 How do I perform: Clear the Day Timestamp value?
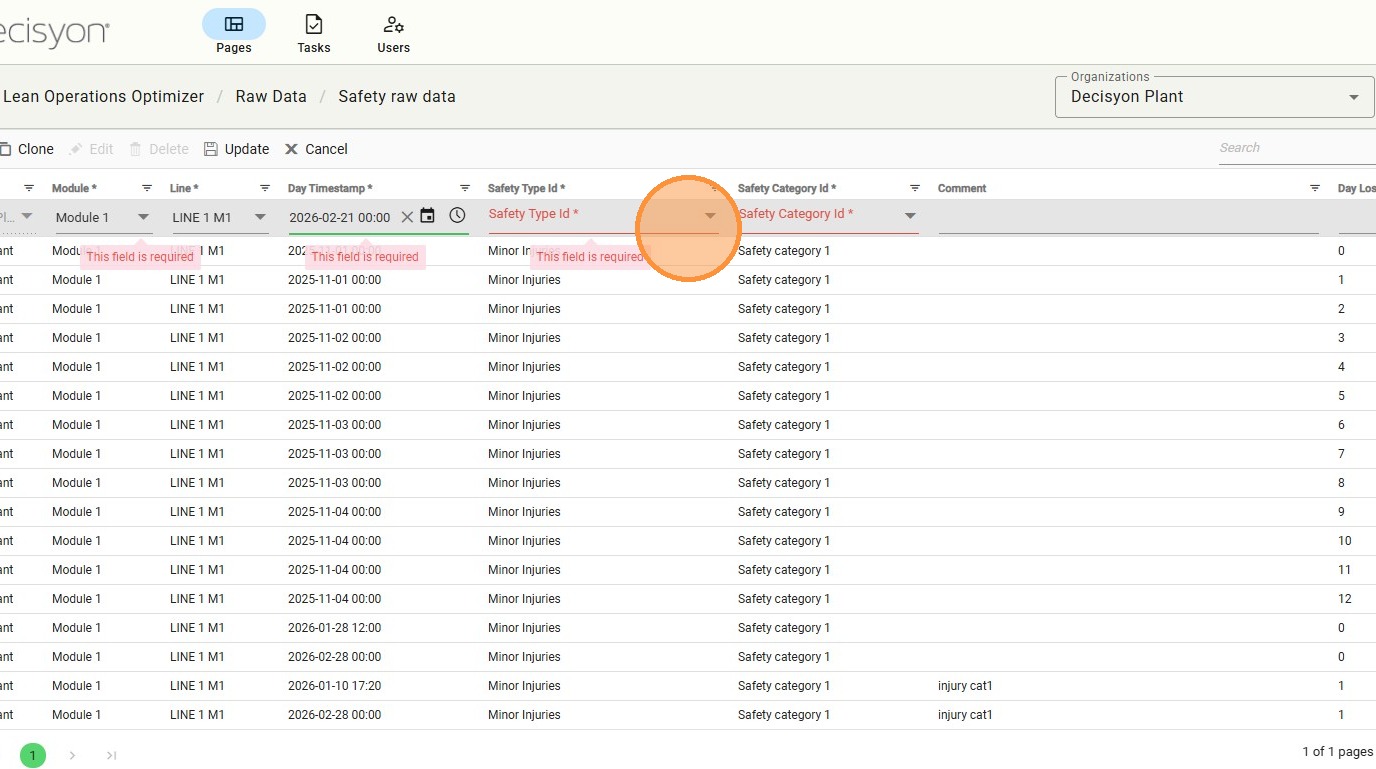(x=407, y=217)
